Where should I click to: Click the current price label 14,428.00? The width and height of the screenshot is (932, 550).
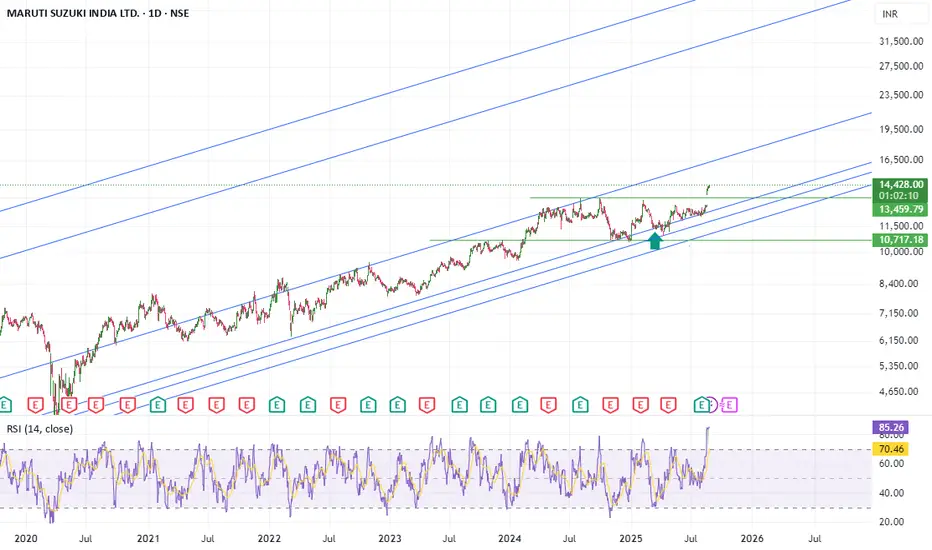[900, 184]
